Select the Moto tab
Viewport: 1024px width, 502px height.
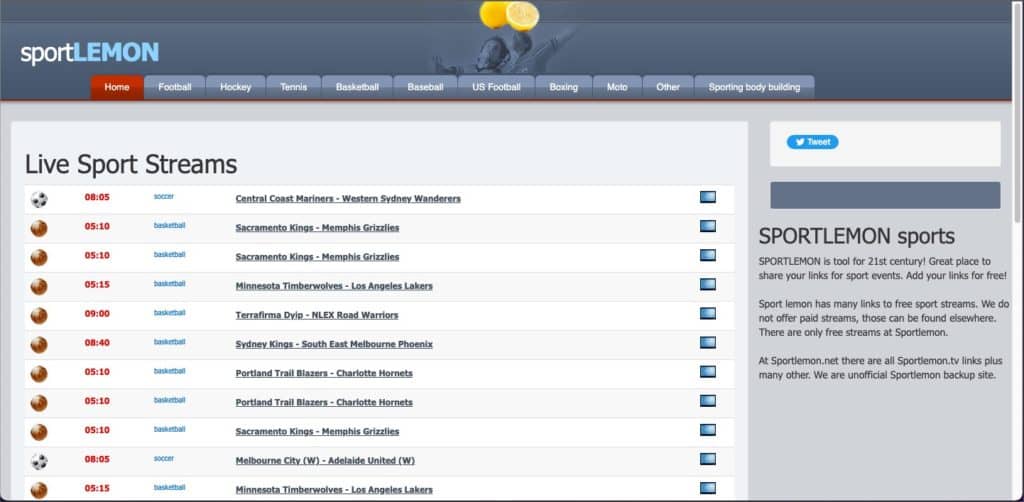click(x=617, y=87)
